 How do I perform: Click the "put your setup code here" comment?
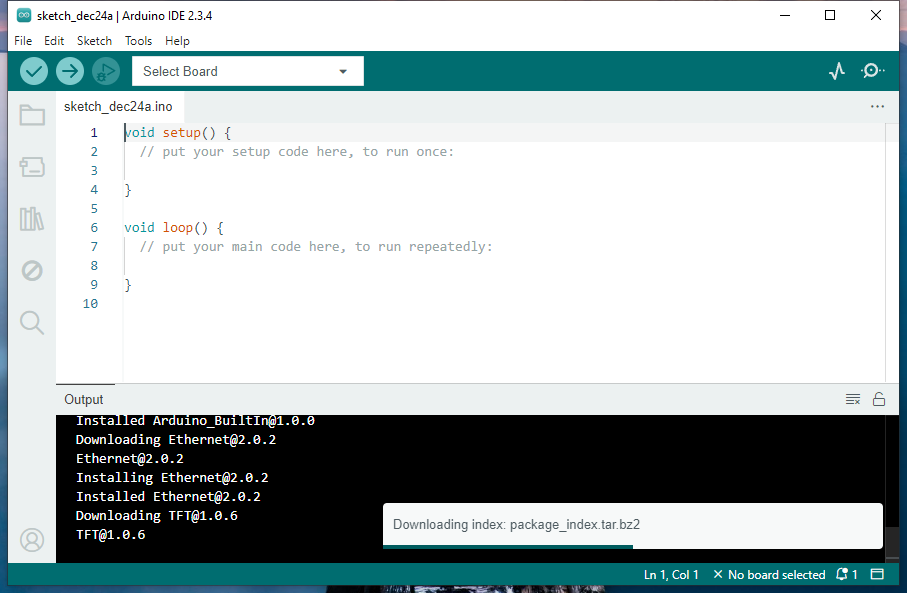(x=297, y=152)
